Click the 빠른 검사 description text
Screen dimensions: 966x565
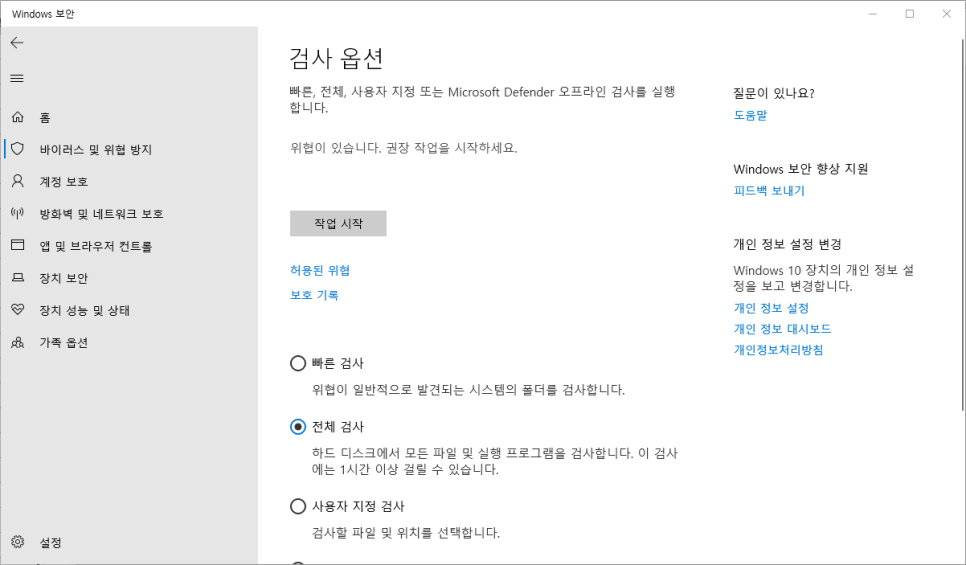[x=468, y=389]
